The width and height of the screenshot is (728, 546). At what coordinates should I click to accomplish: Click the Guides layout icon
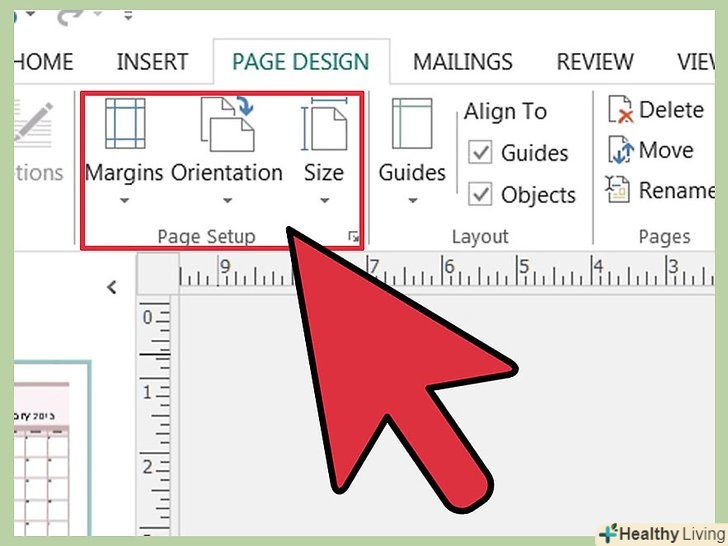point(412,123)
